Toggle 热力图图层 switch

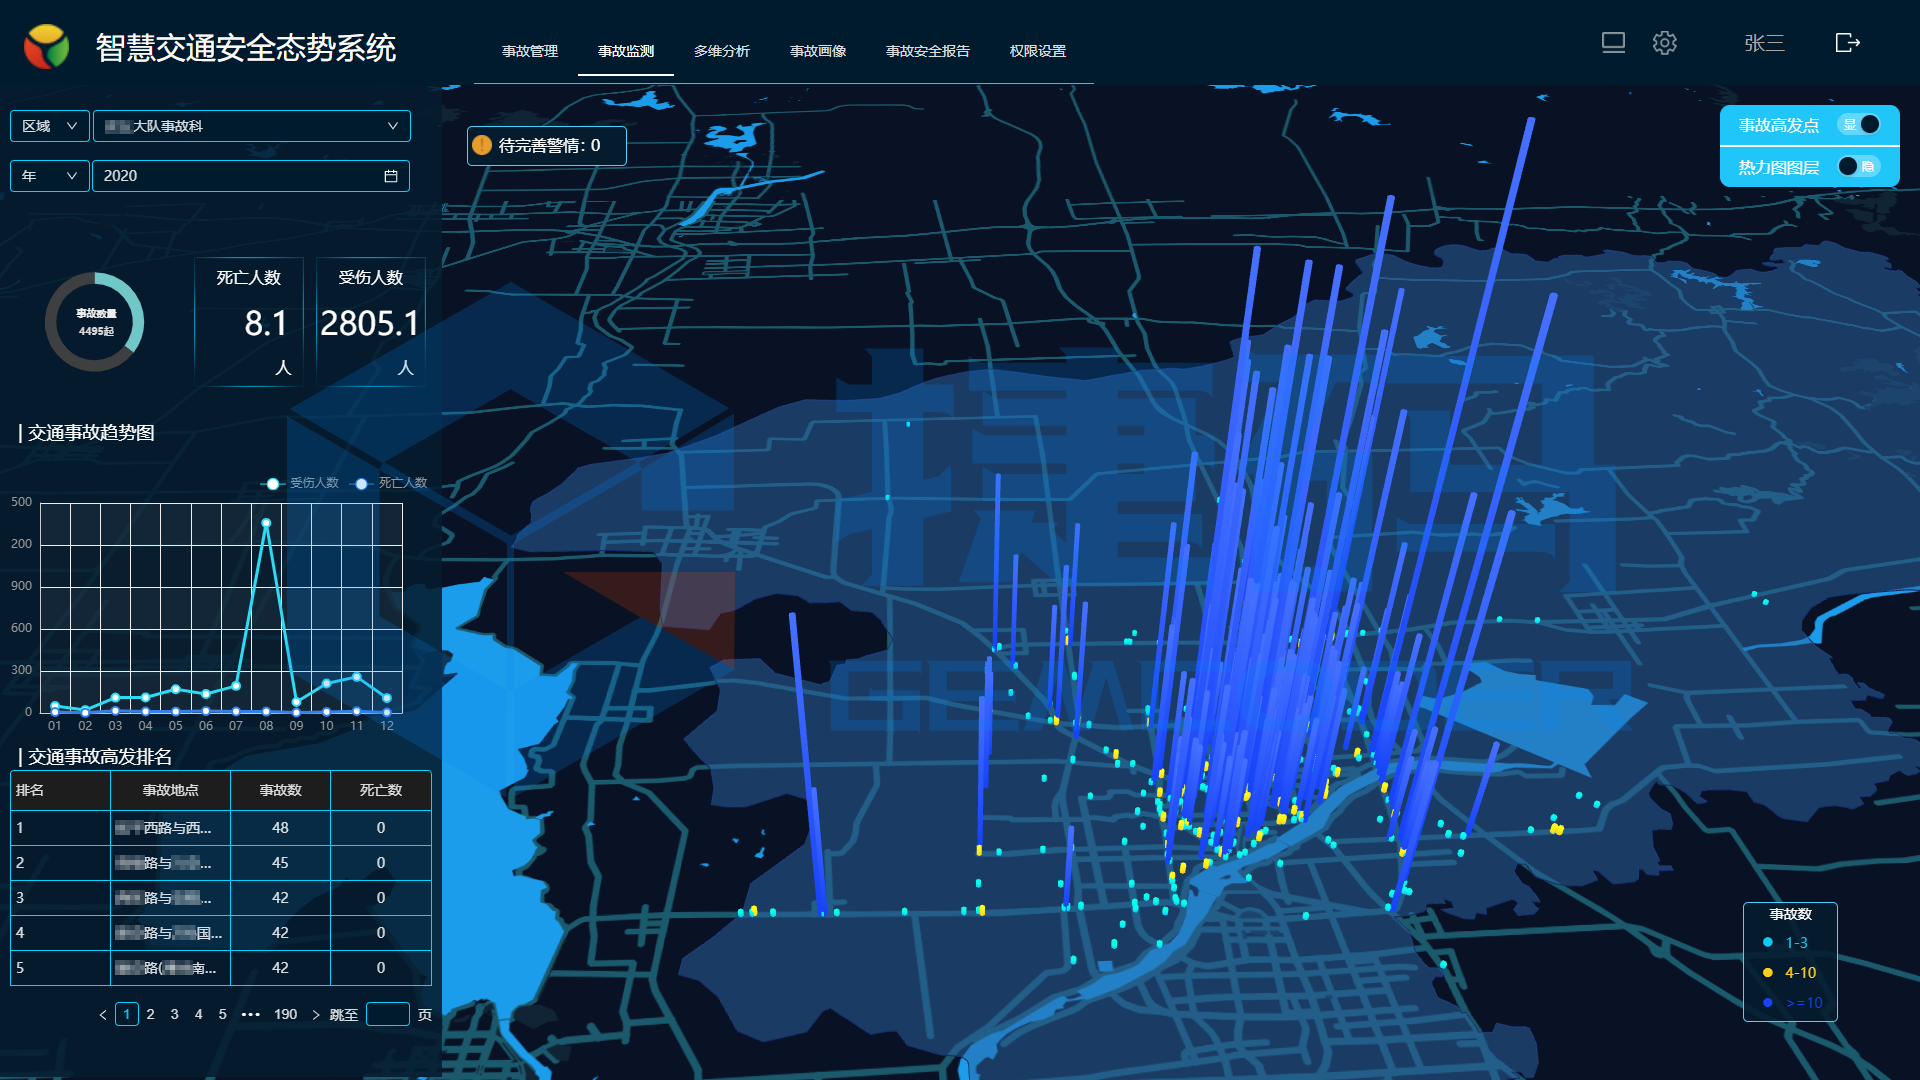(x=1858, y=167)
